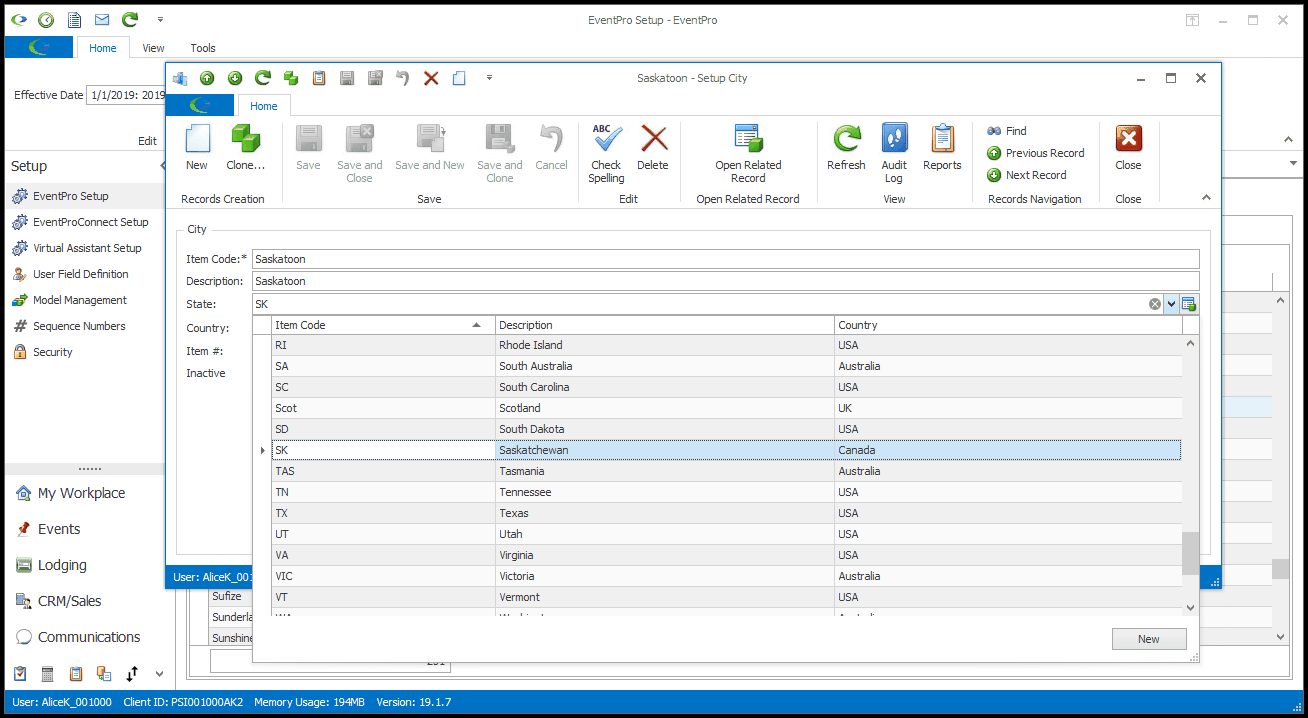Viewport: 1308px width, 718px height.
Task: Click the Description input field
Action: click(x=725, y=281)
